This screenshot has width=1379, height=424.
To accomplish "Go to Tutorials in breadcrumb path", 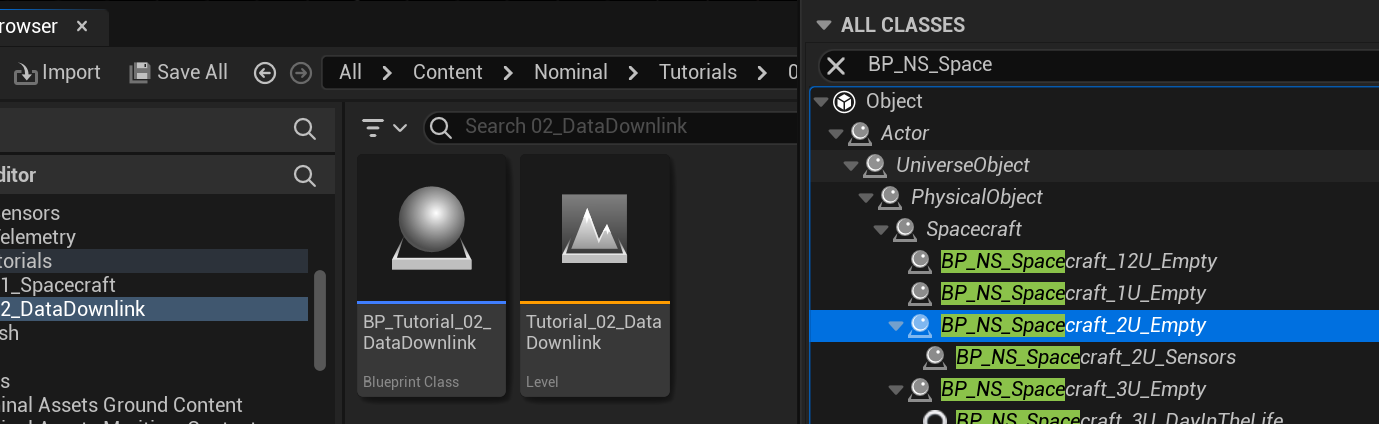I will click(x=697, y=72).
